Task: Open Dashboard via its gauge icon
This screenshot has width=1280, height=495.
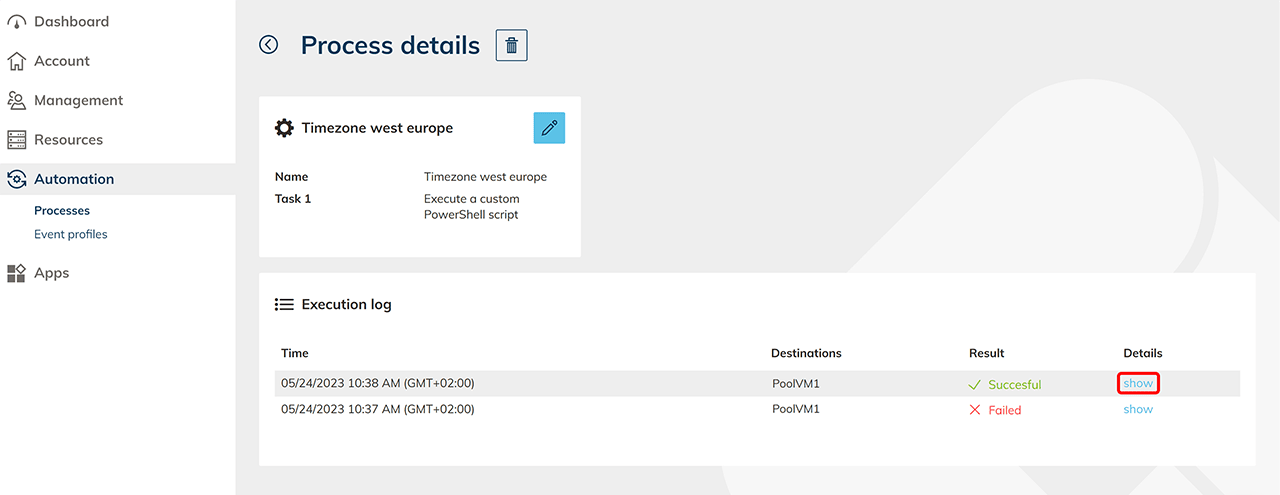Action: (x=16, y=22)
